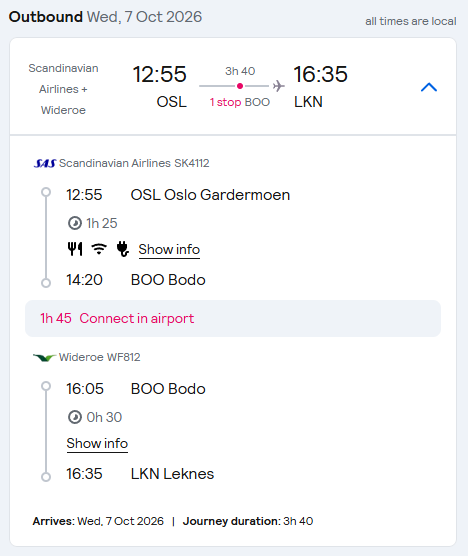Collapse the outbound flight details chevron

click(x=429, y=87)
